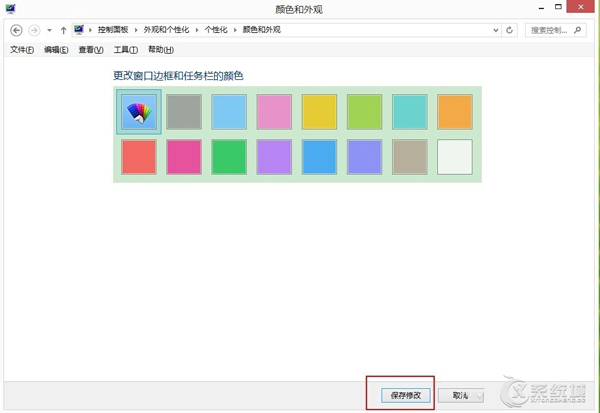Choose the tan beige color swatch
The width and height of the screenshot is (600, 413).
(410, 157)
